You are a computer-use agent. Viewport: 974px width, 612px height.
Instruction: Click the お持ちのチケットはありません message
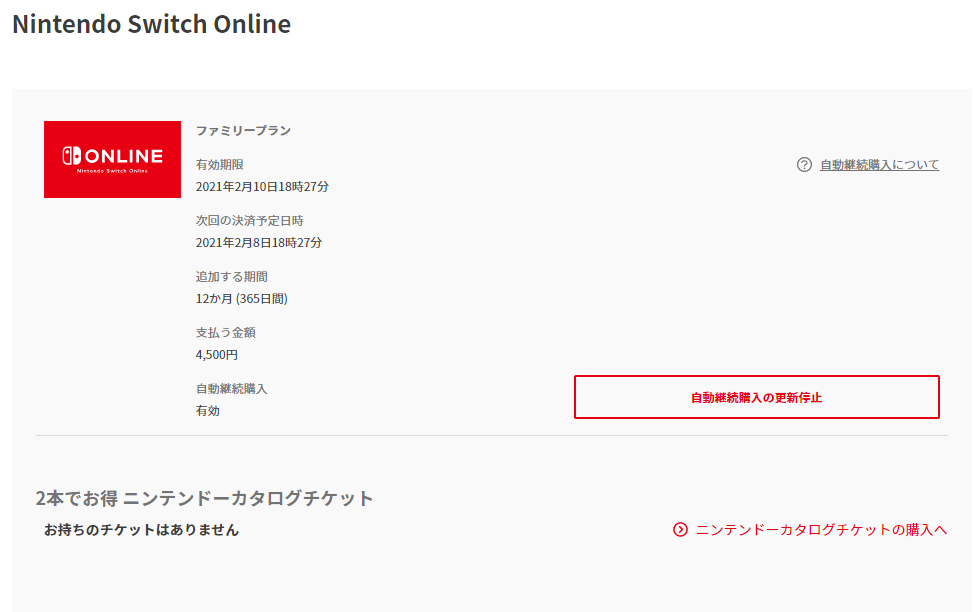click(142, 530)
